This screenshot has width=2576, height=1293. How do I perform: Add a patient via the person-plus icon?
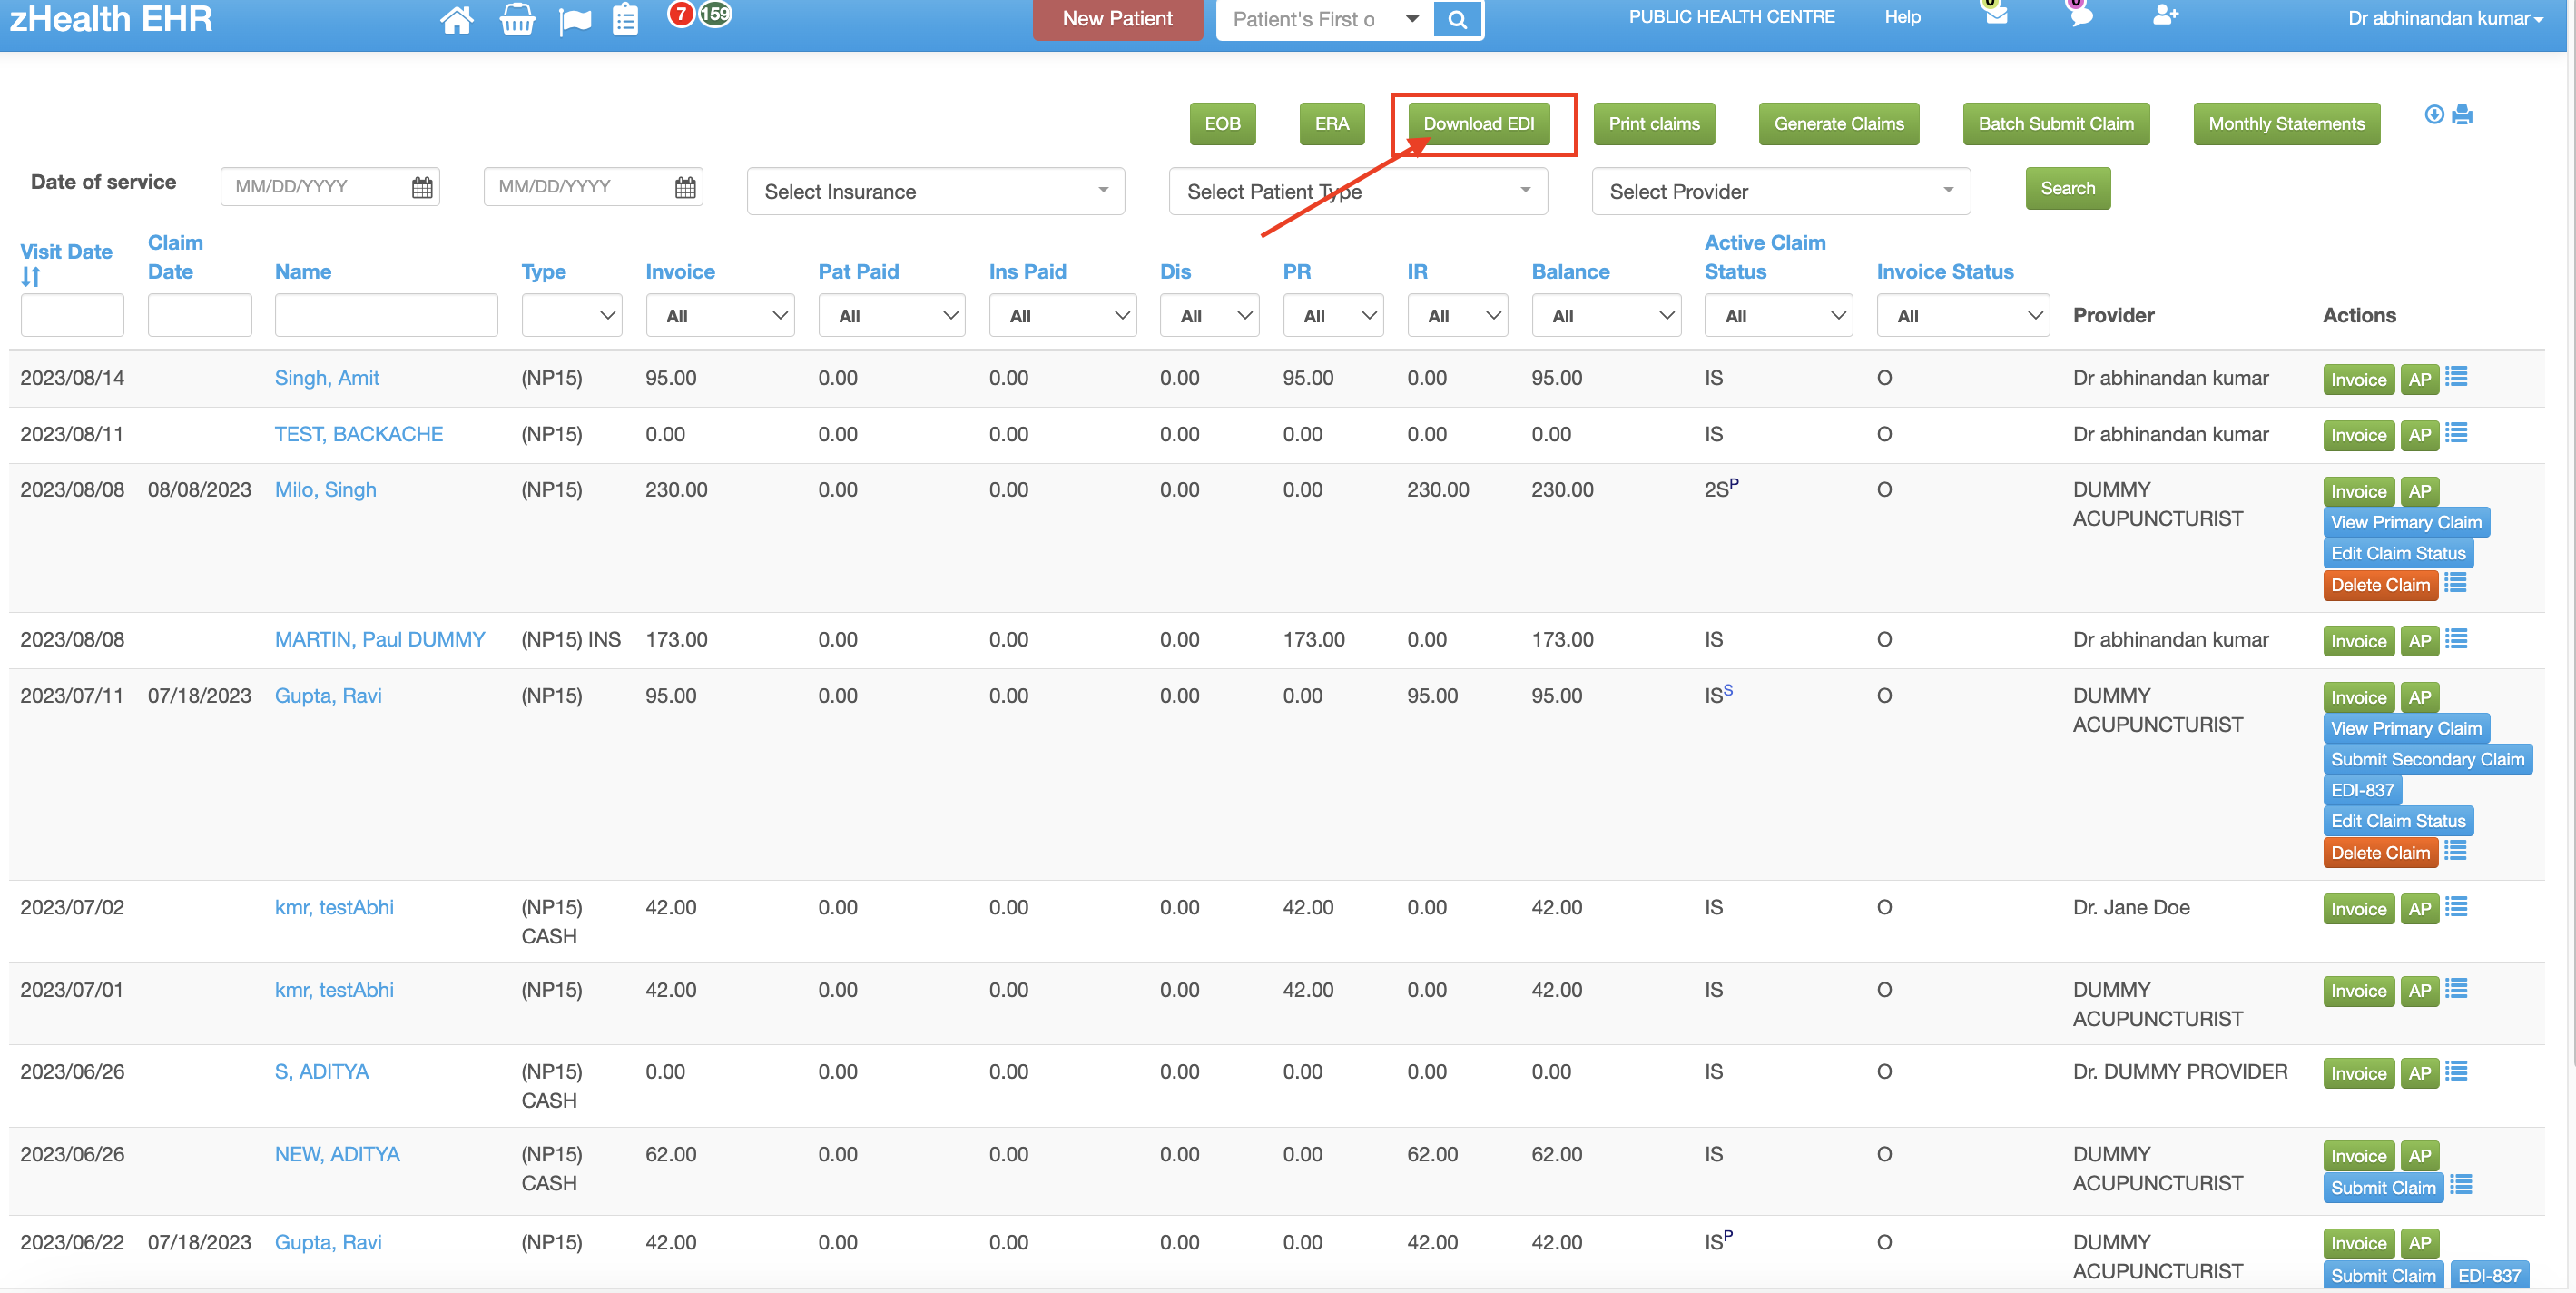[x=2166, y=16]
